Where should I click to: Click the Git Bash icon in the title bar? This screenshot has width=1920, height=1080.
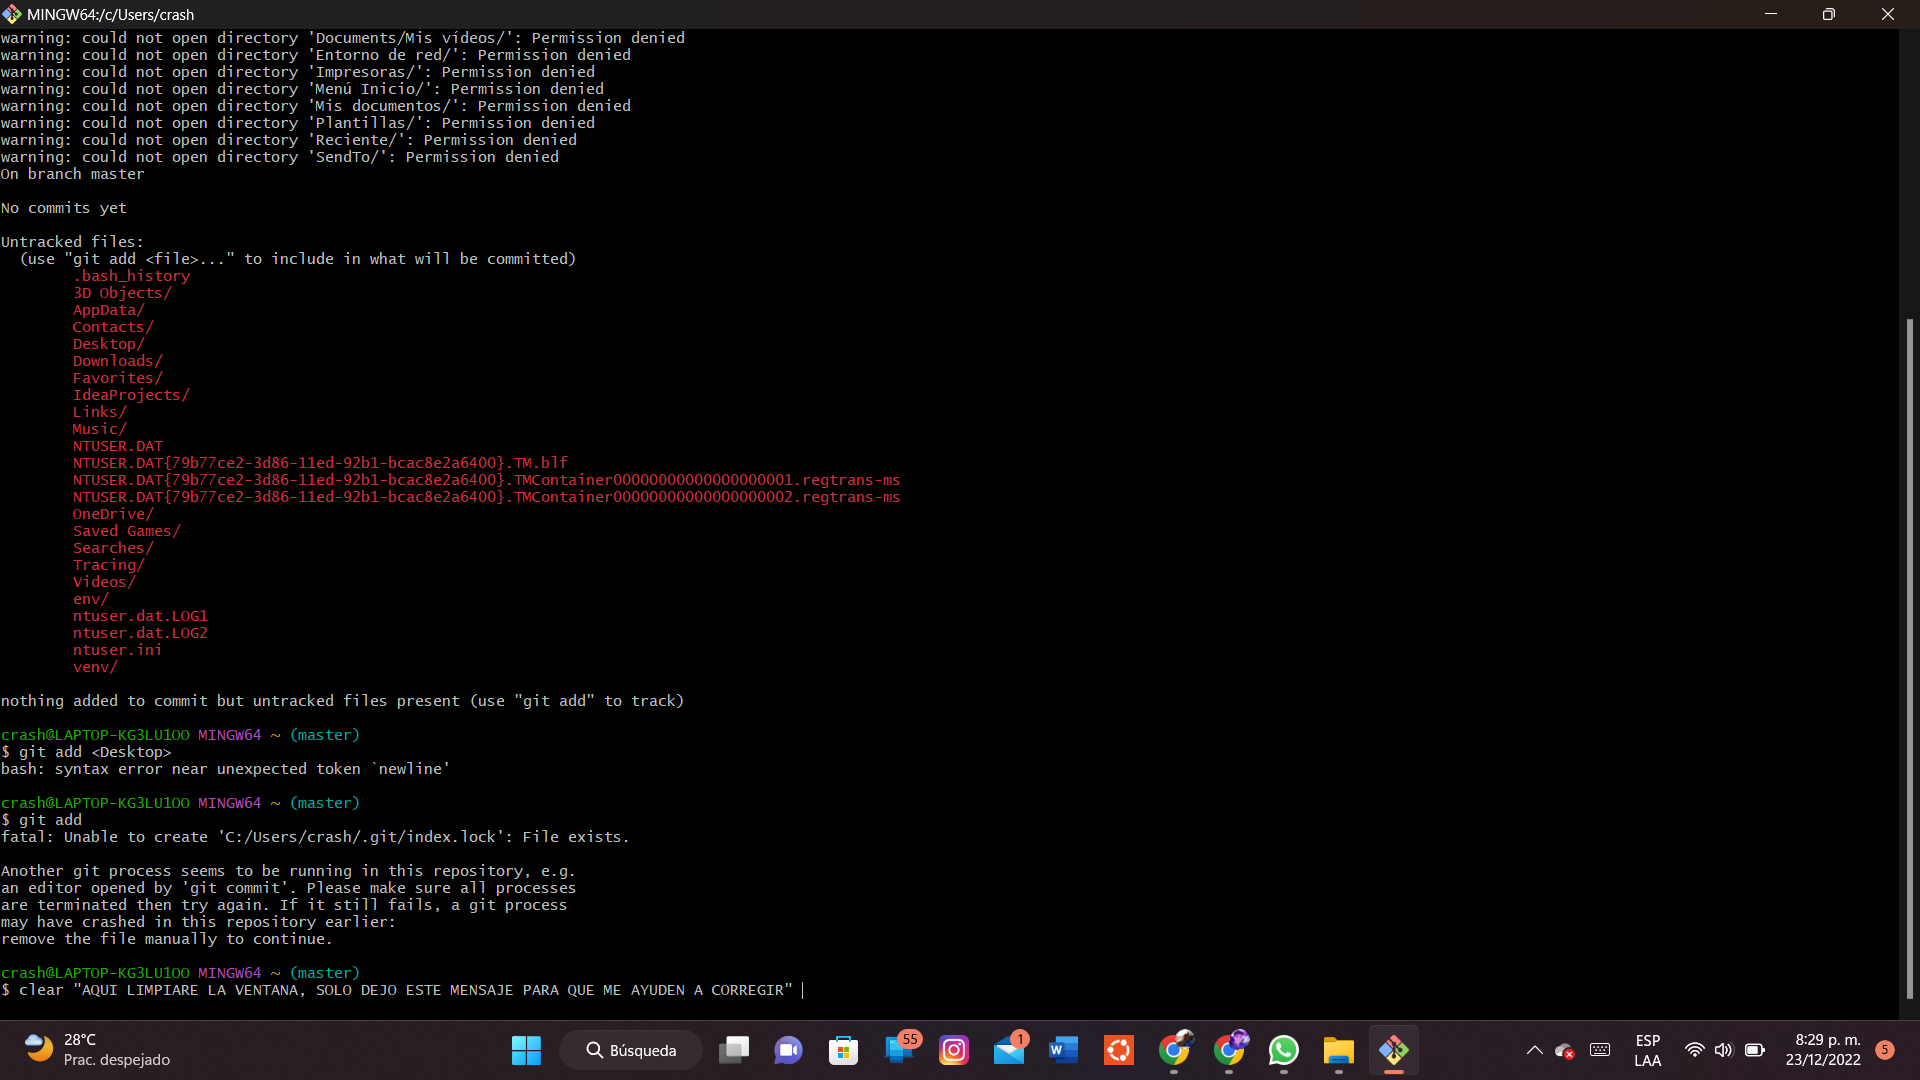click(x=11, y=14)
